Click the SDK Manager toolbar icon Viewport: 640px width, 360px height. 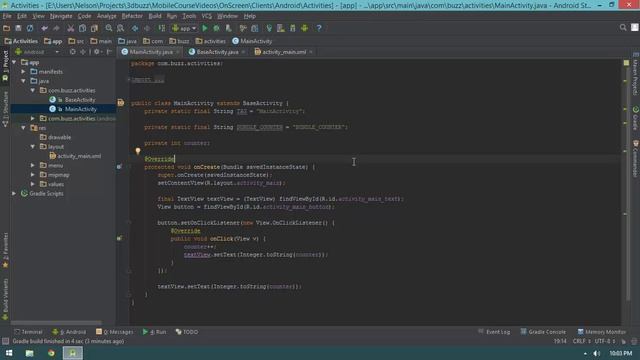click(293, 28)
